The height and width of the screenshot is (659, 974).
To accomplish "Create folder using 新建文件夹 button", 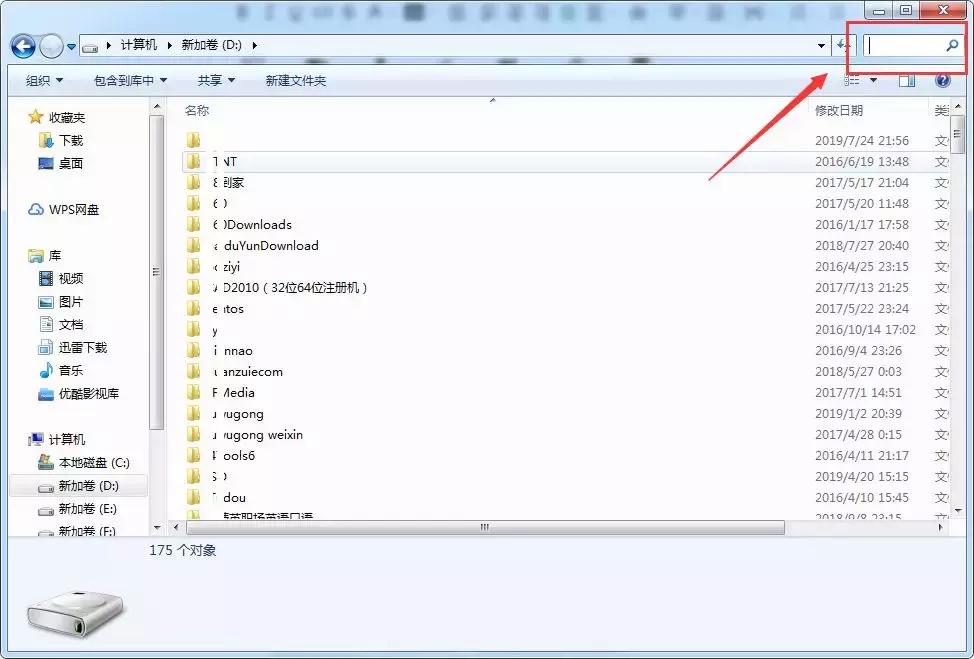I will 298,80.
